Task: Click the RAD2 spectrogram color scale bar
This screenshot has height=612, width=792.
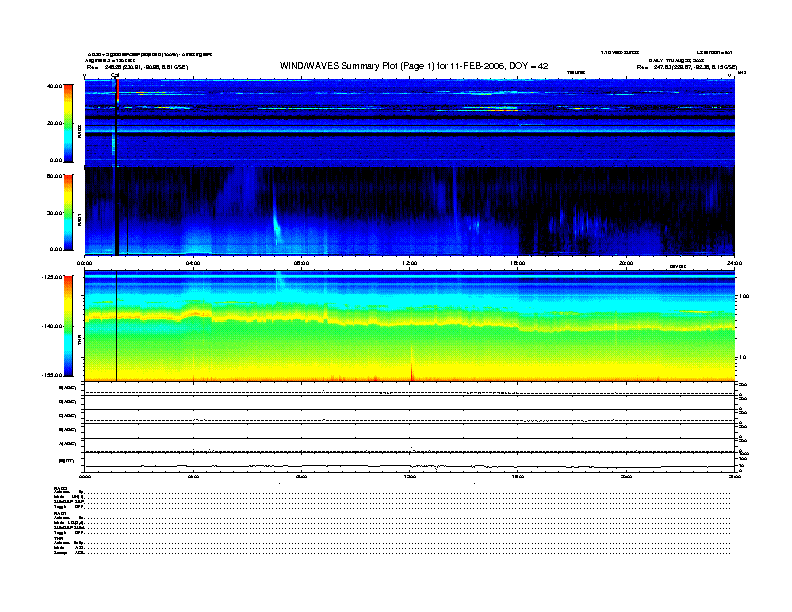Action: click(x=68, y=123)
